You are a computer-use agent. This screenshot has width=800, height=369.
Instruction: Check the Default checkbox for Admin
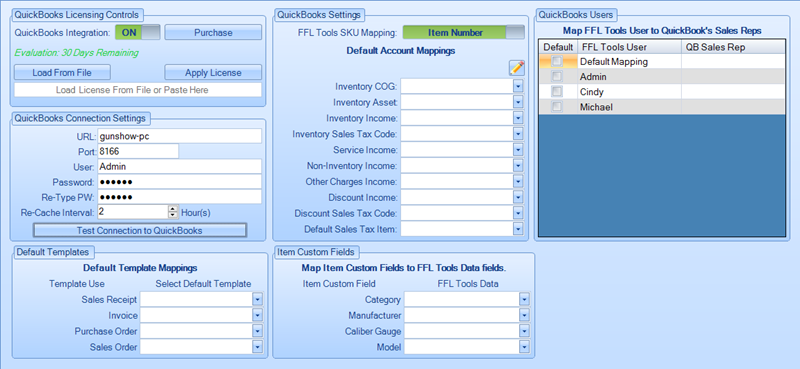click(557, 77)
